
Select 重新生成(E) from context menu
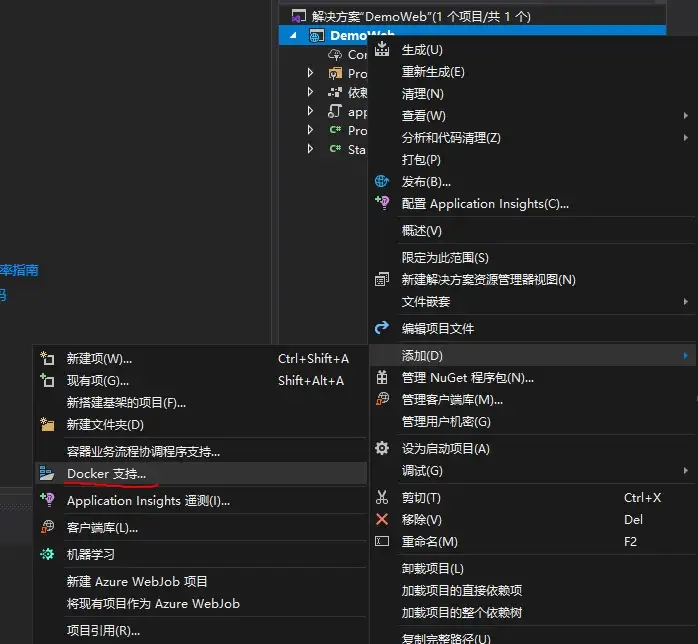coord(433,72)
